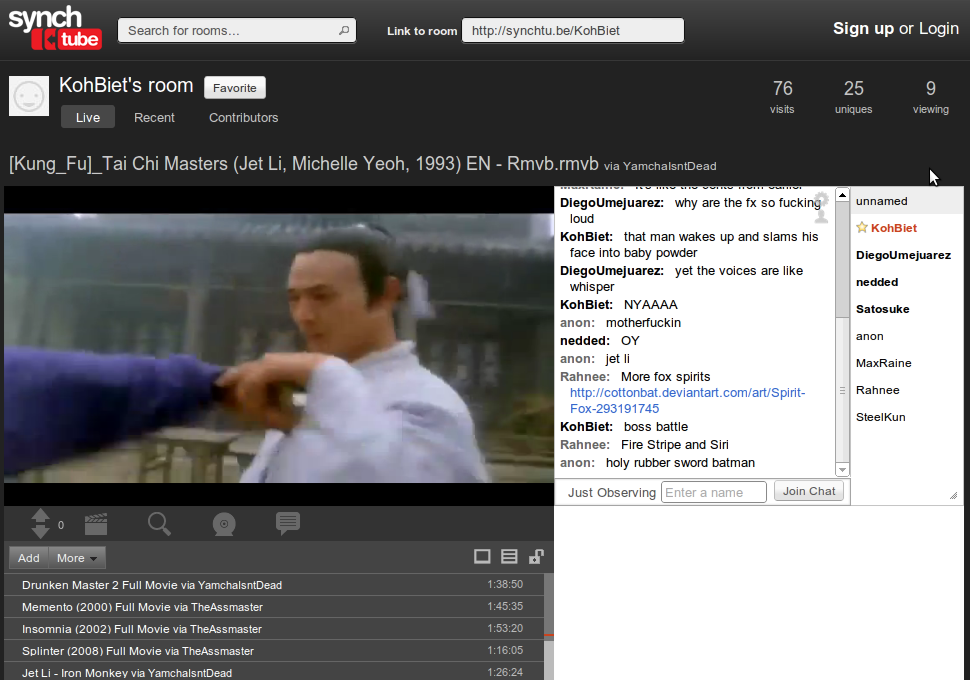Click the Login link
Image resolution: width=970 pixels, height=680 pixels.
938,28
